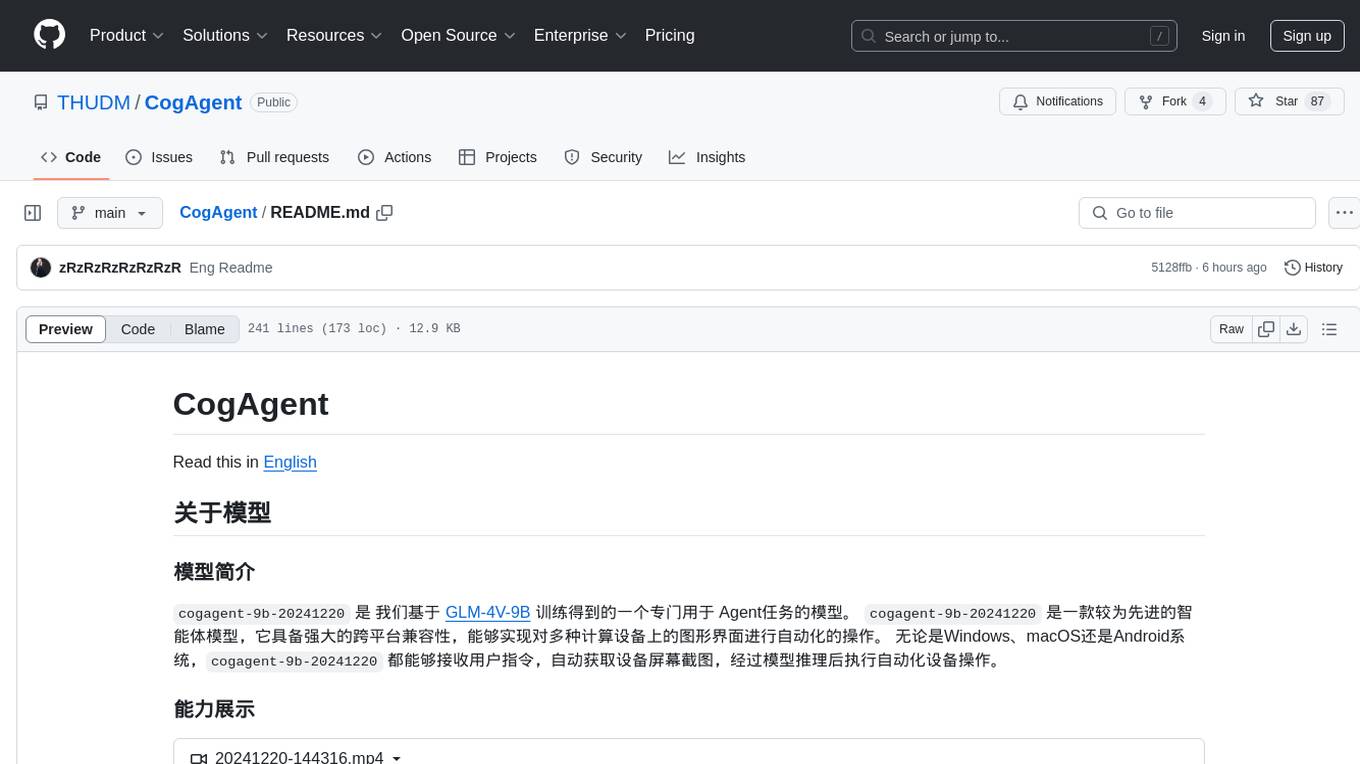Click the Public repository badge
Screen dimensions: 1360x764
273,102
